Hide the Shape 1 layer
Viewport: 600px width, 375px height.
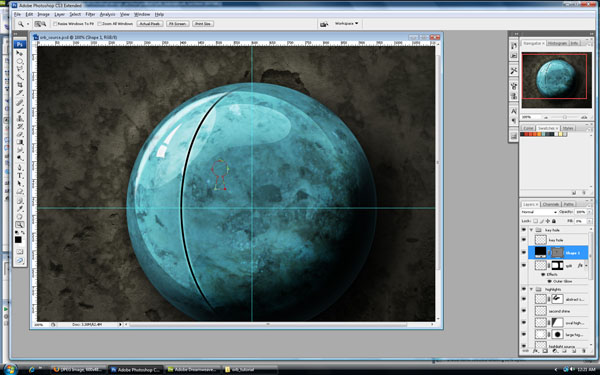[x=524, y=252]
